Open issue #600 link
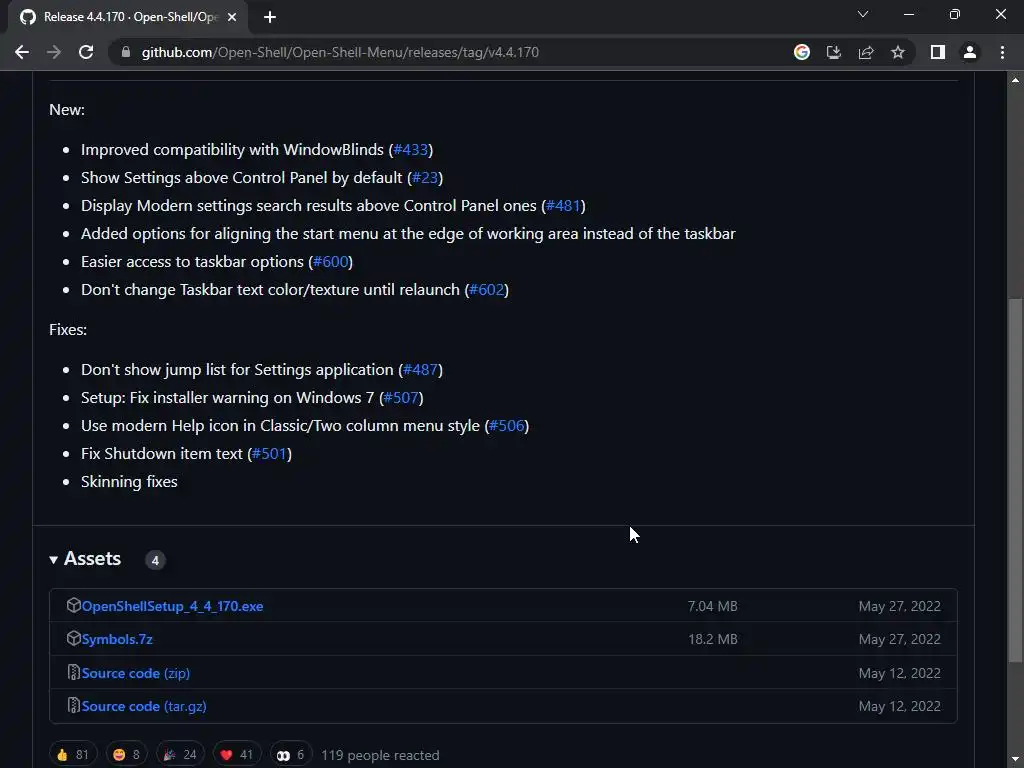Viewport: 1024px width, 768px height. (x=330, y=262)
